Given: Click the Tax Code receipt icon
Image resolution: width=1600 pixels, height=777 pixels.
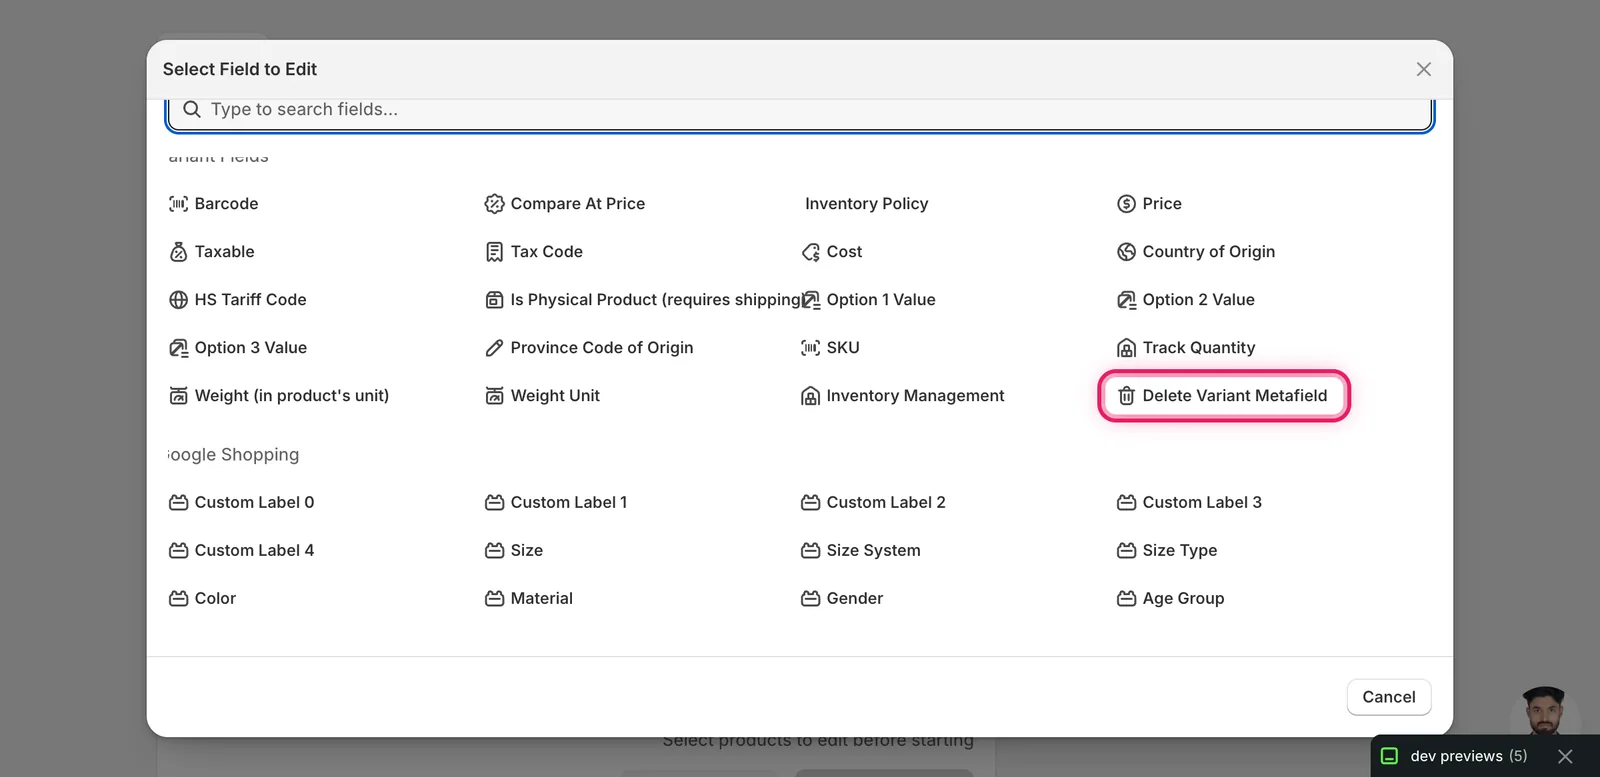Looking at the screenshot, I should (494, 252).
